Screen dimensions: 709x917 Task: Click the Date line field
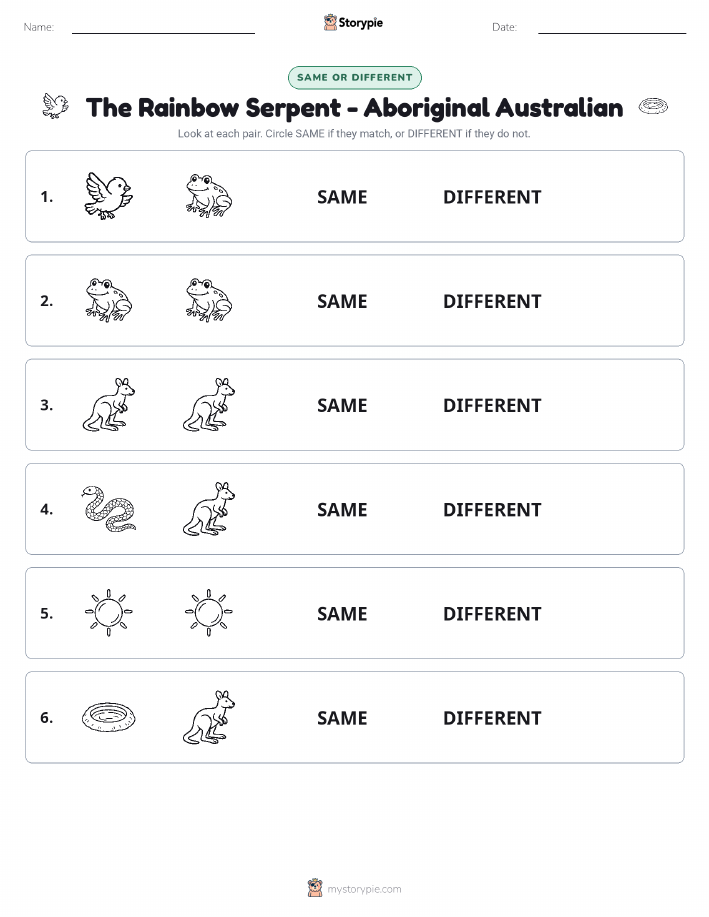click(x=612, y=27)
